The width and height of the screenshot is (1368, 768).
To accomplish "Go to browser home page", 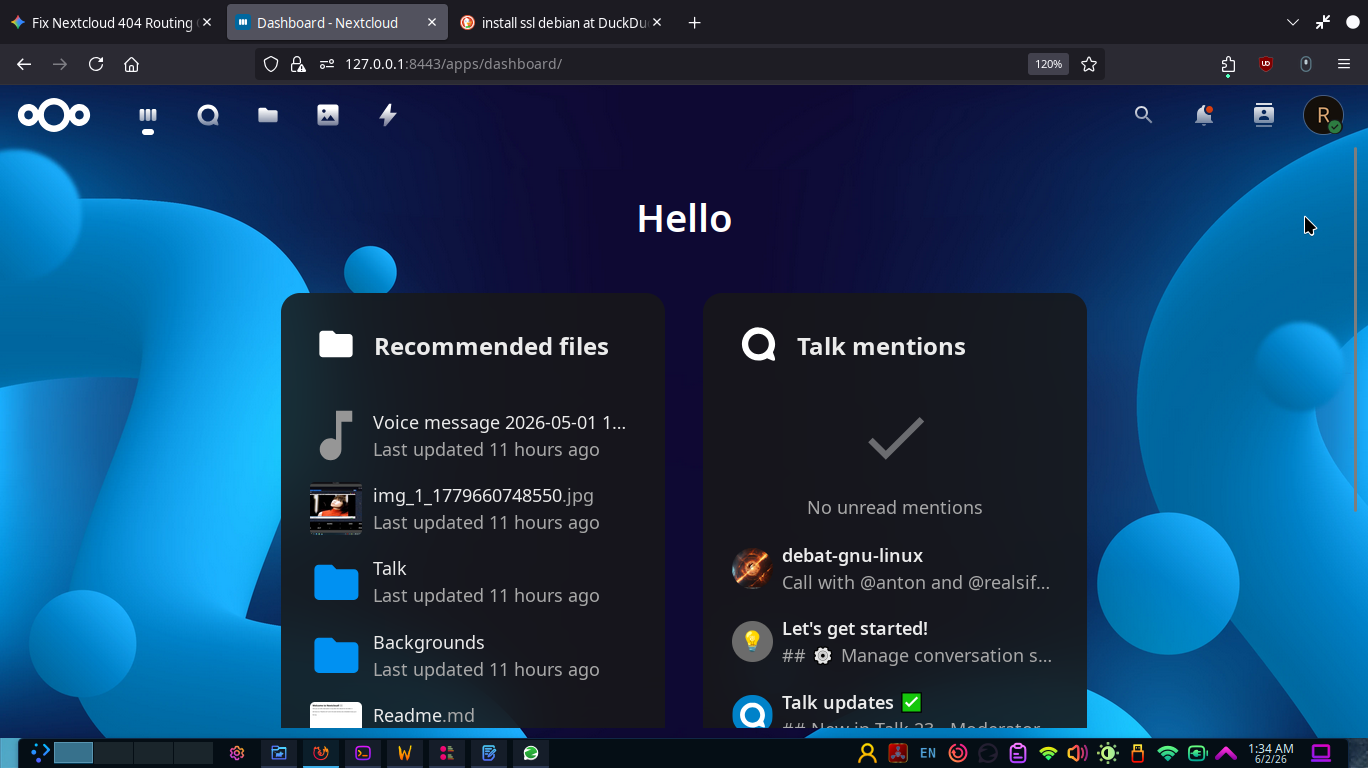I will tap(131, 64).
